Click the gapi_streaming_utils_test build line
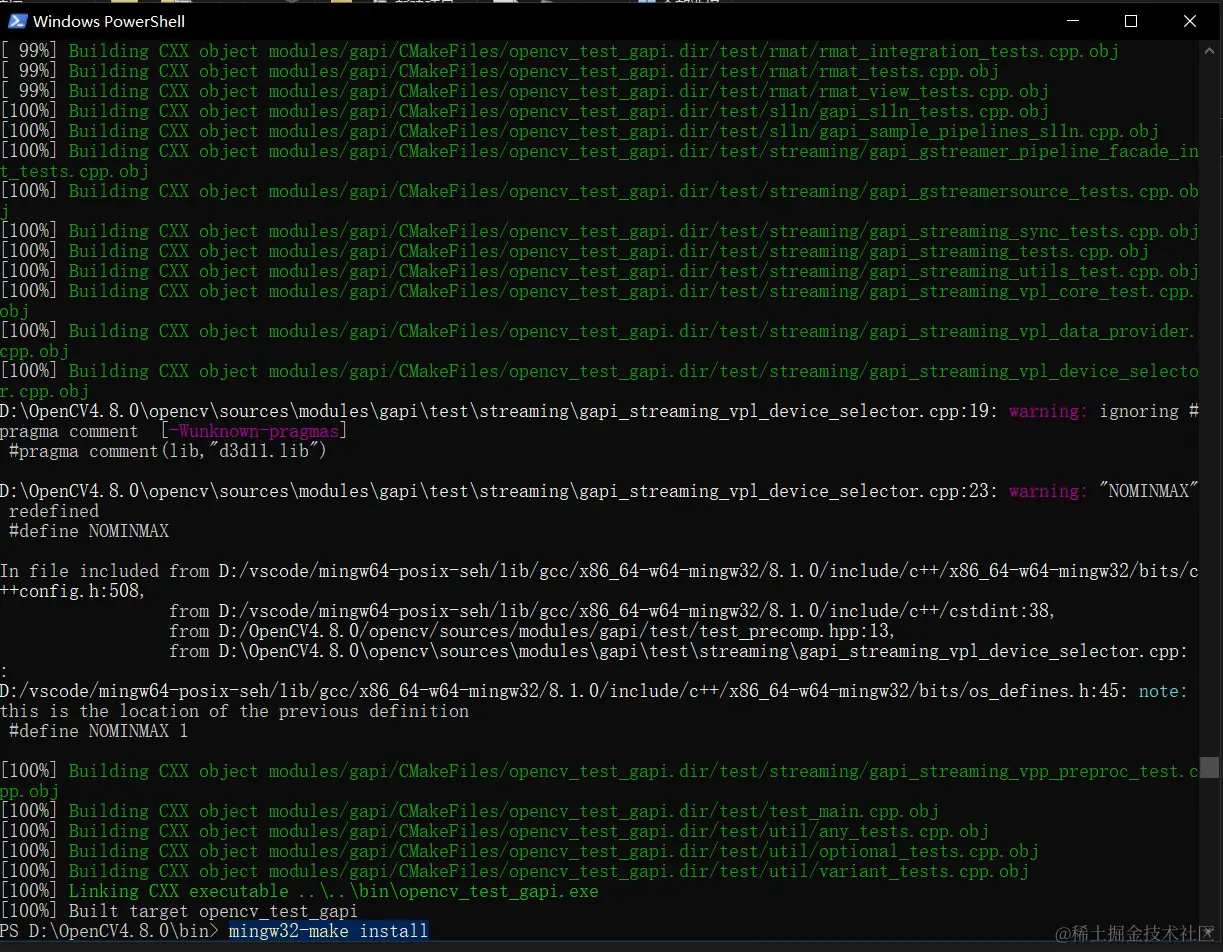Image resolution: width=1223 pixels, height=952 pixels. 599,271
